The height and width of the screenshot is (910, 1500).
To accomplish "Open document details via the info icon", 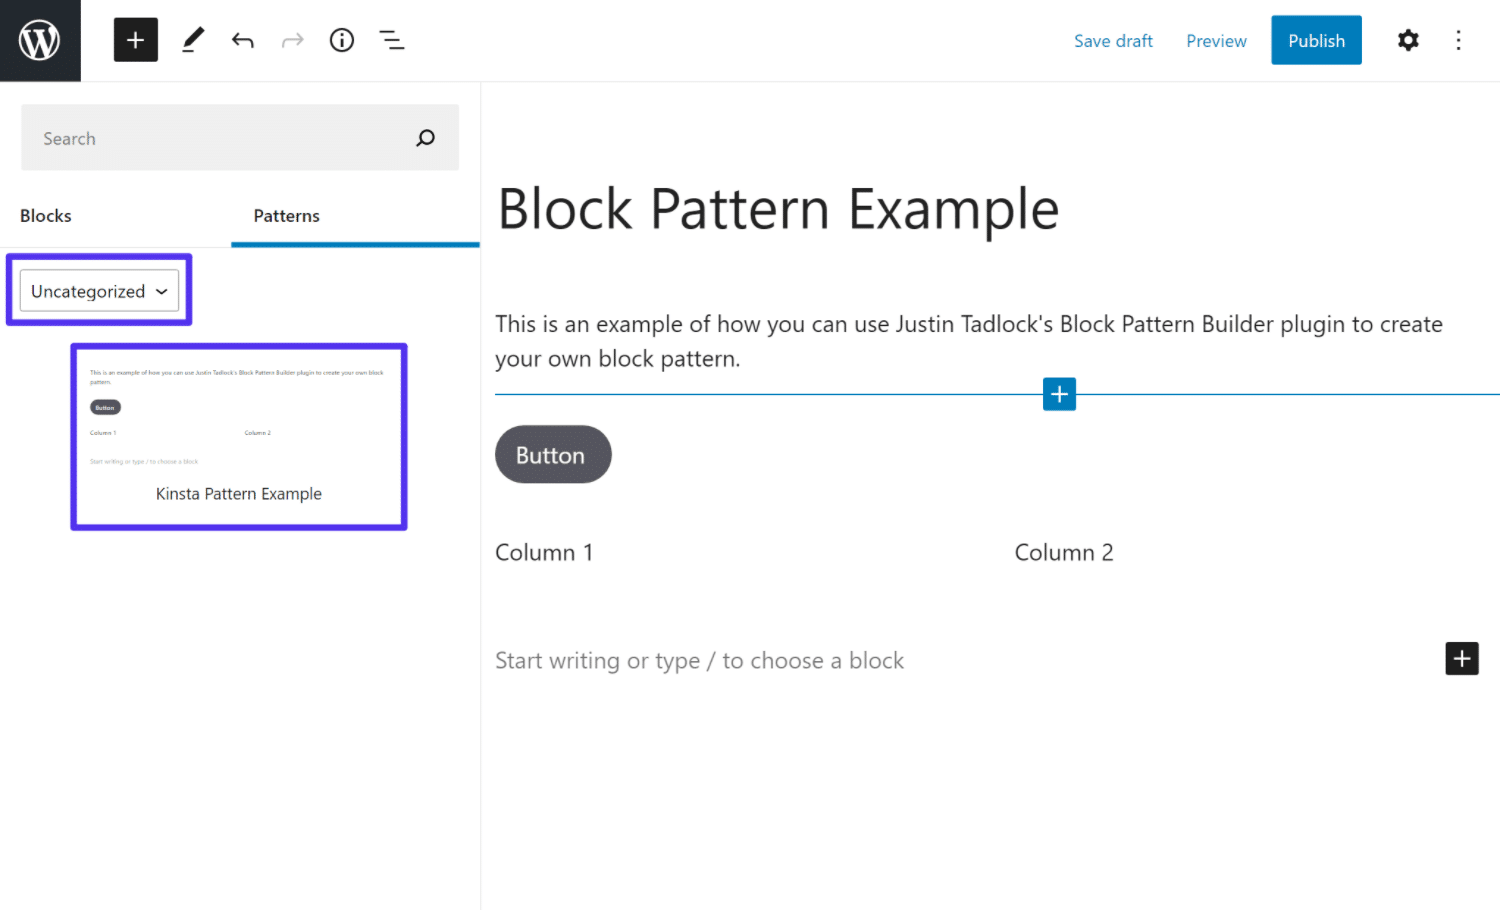I will pos(341,40).
